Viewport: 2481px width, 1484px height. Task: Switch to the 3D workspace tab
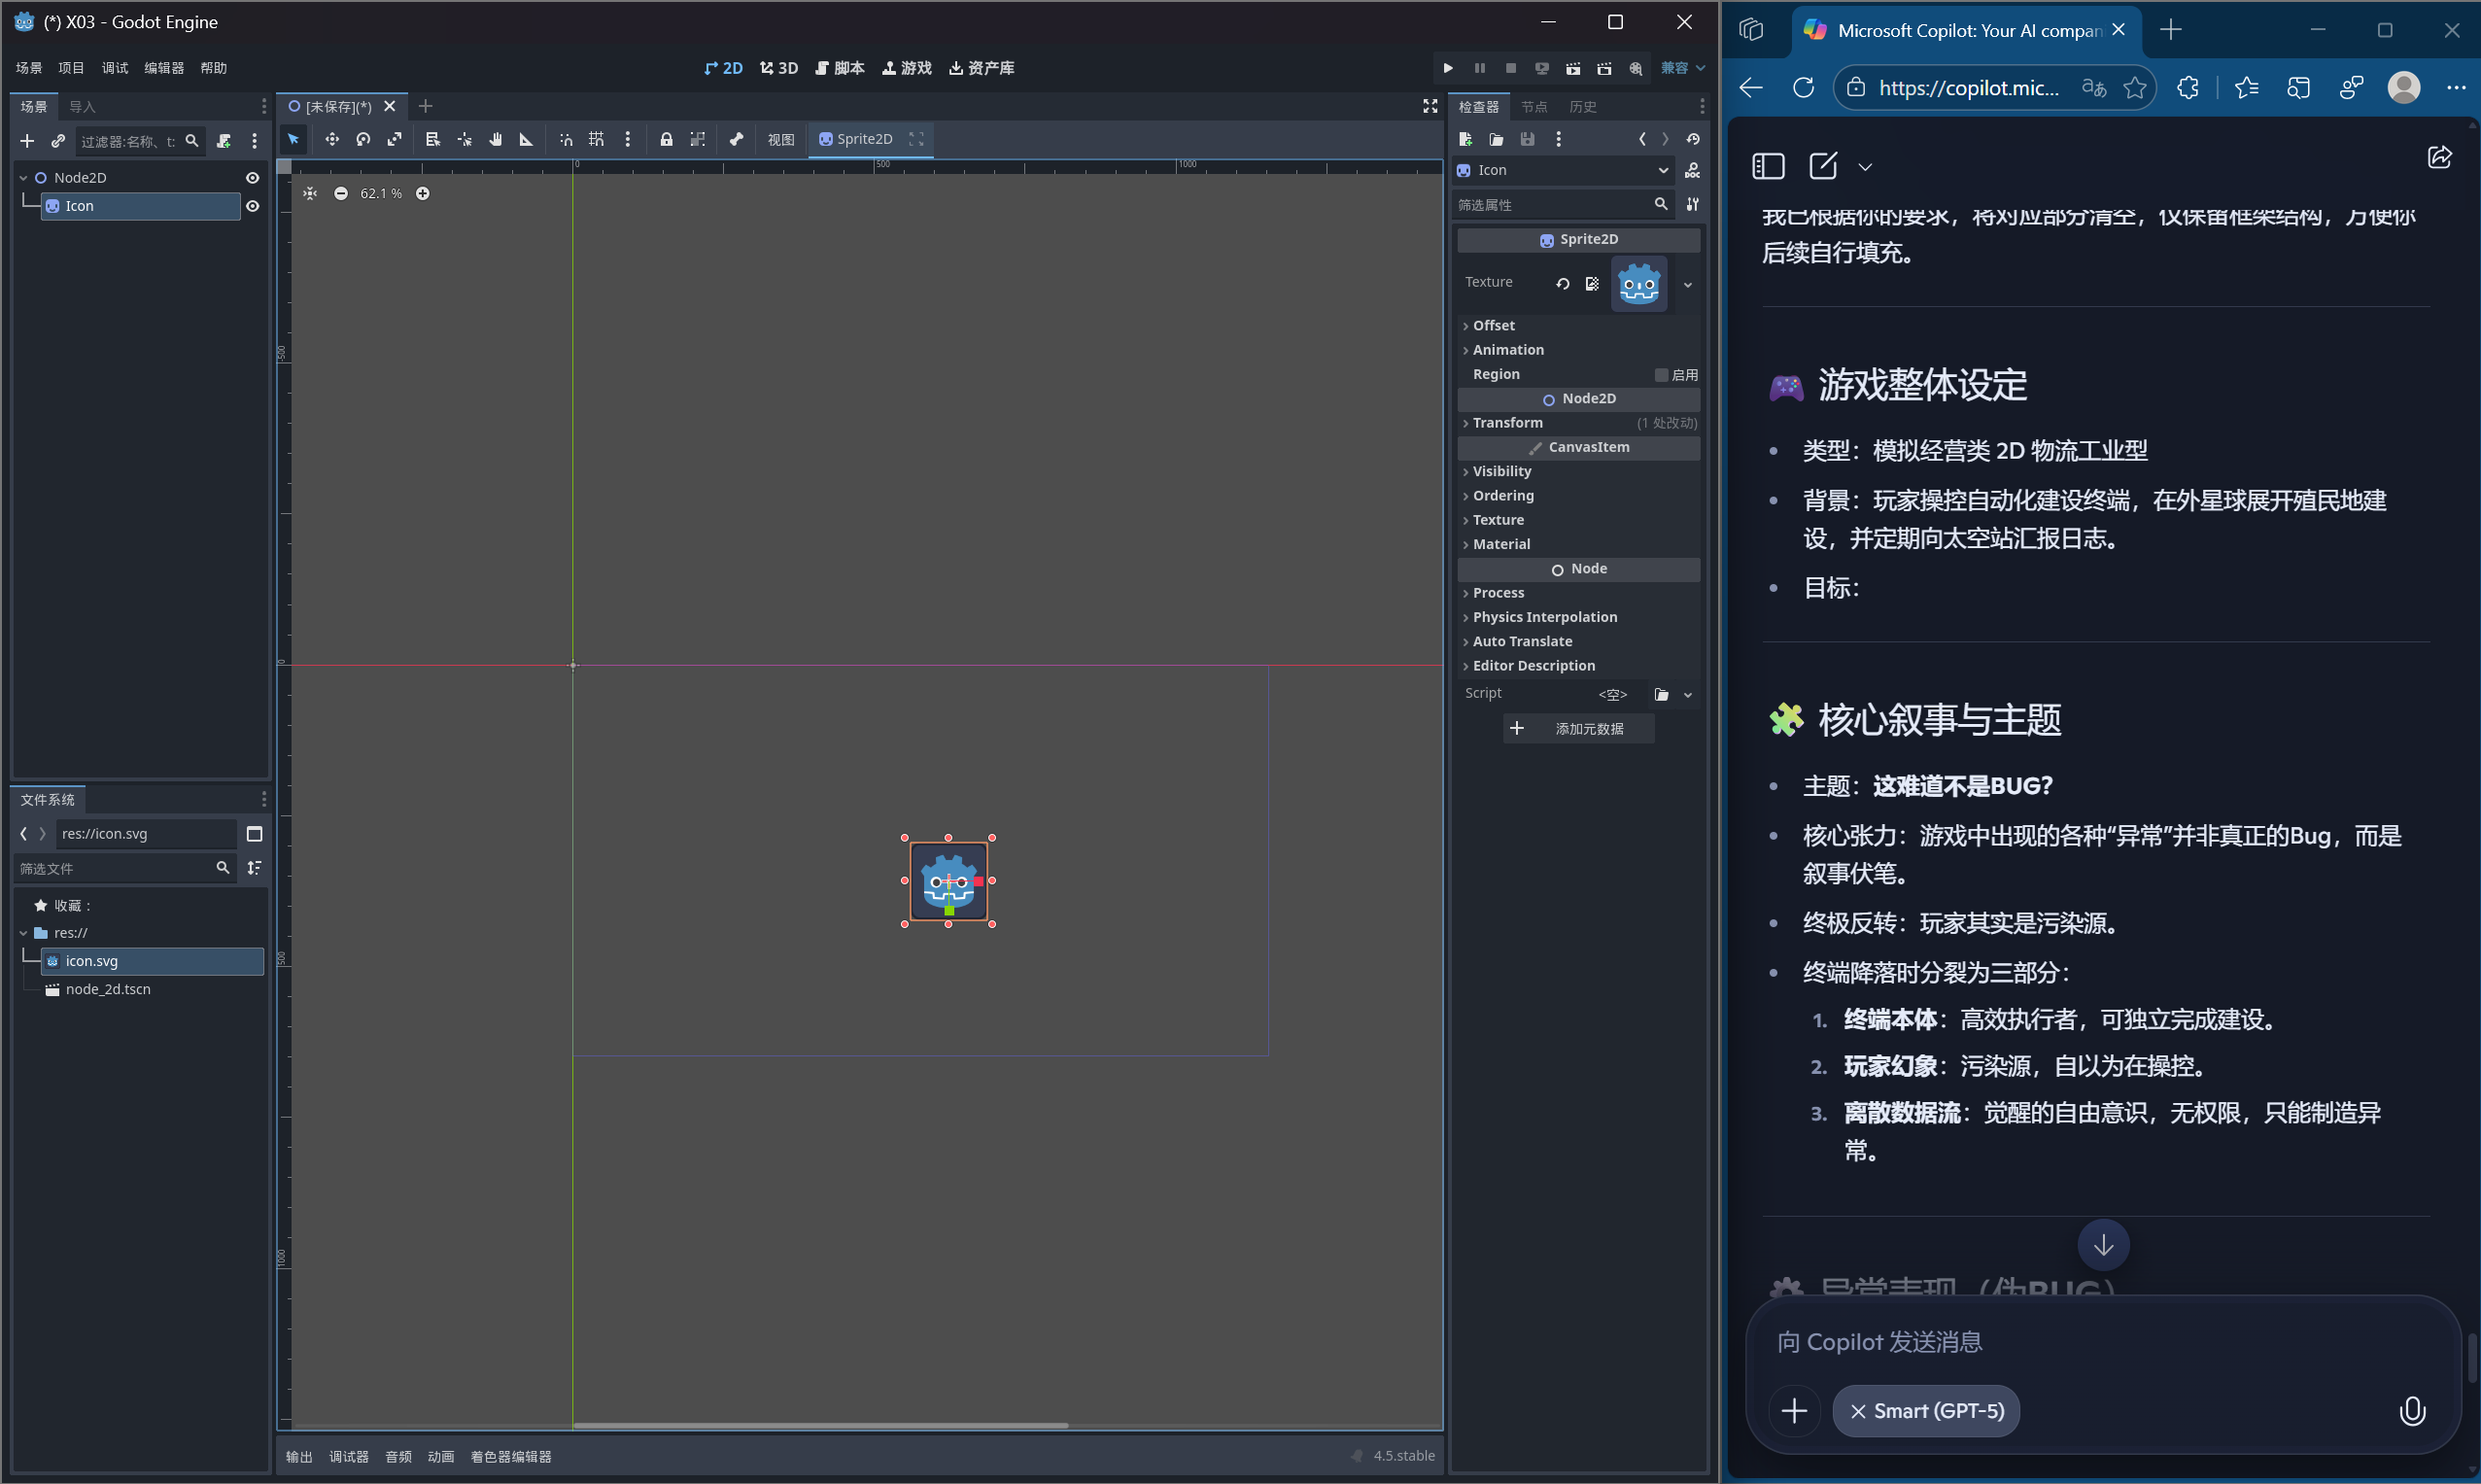[x=779, y=67]
